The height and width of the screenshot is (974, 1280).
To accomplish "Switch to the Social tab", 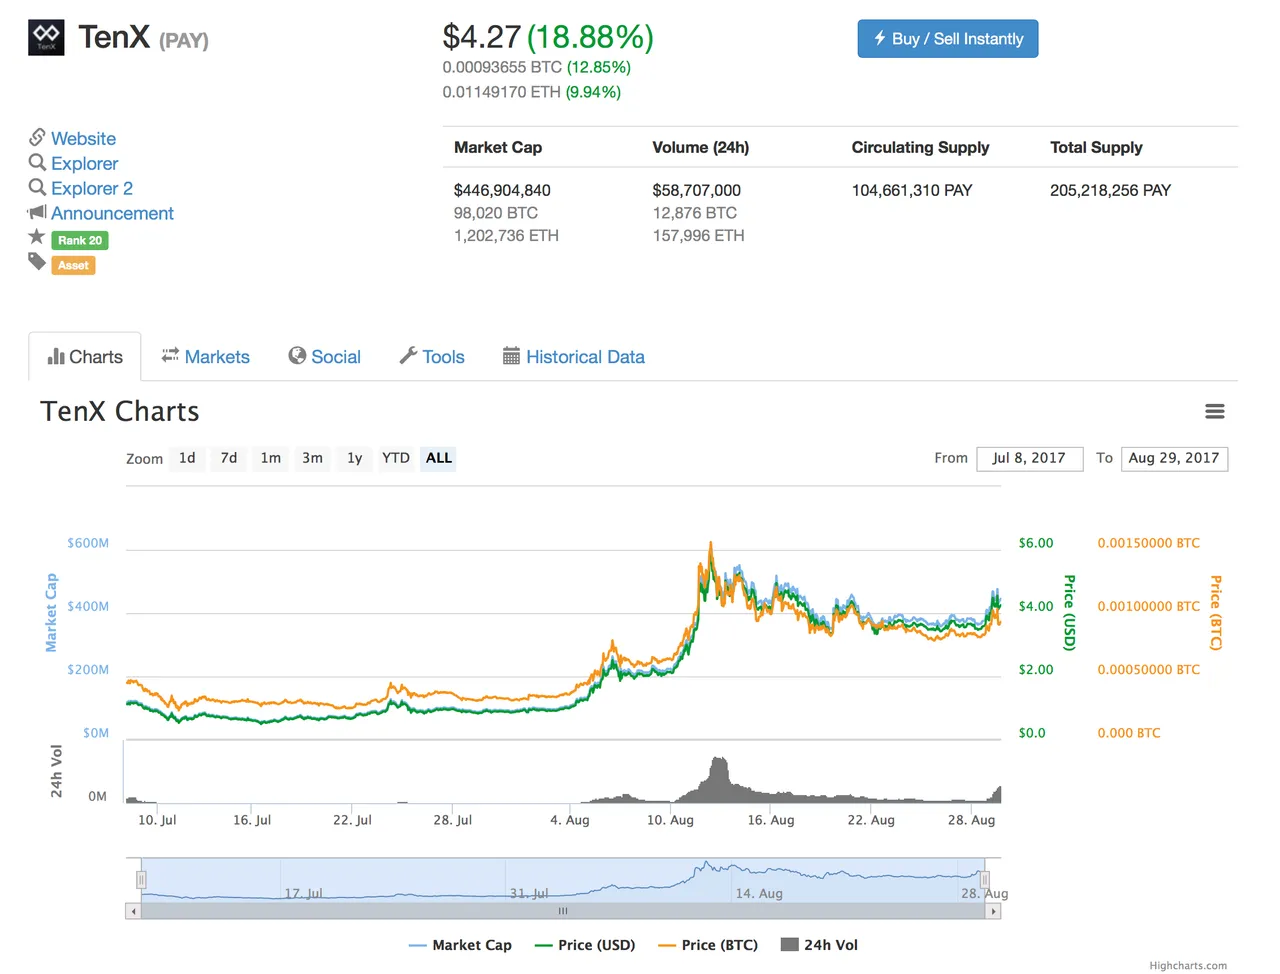I will click(325, 357).
